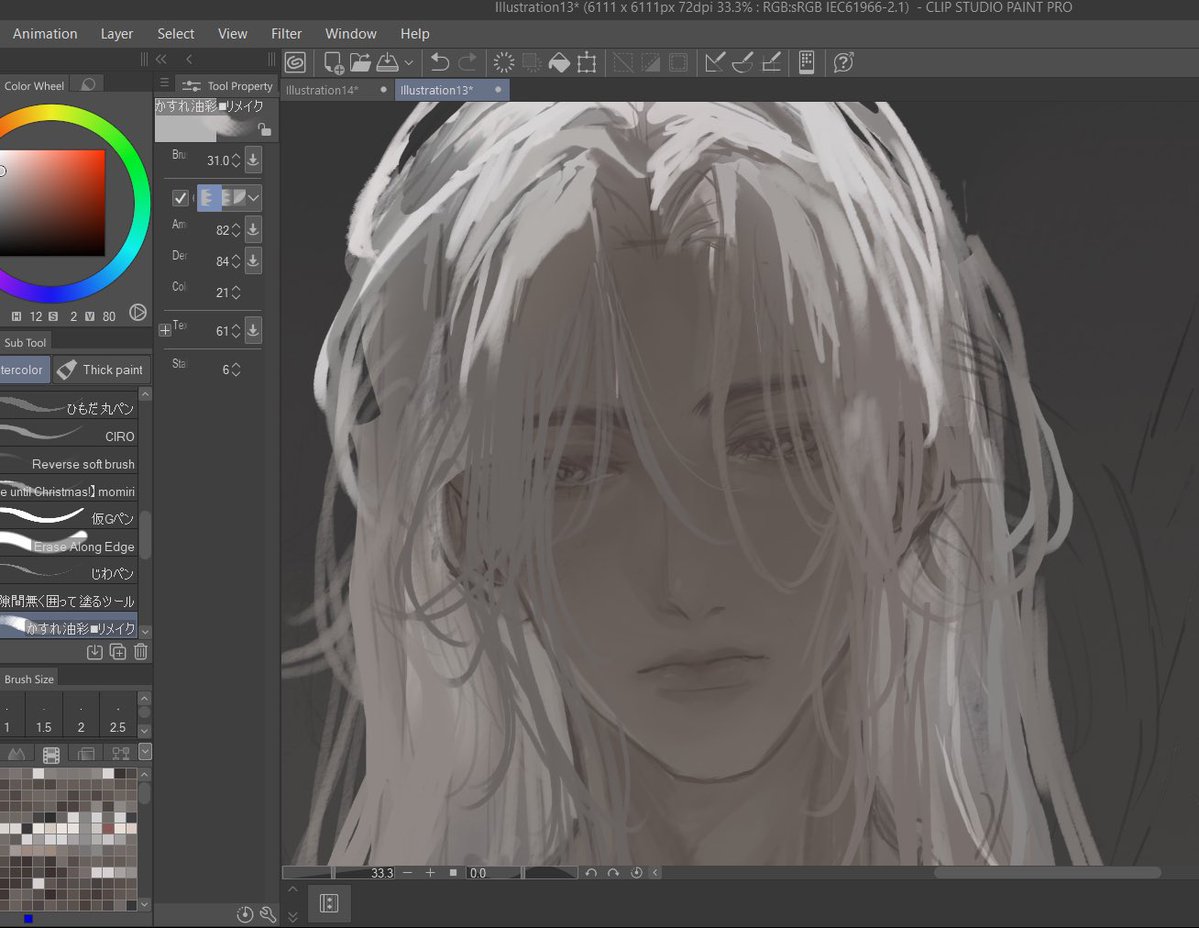Select the Illustration13 canvas tab

coord(452,89)
